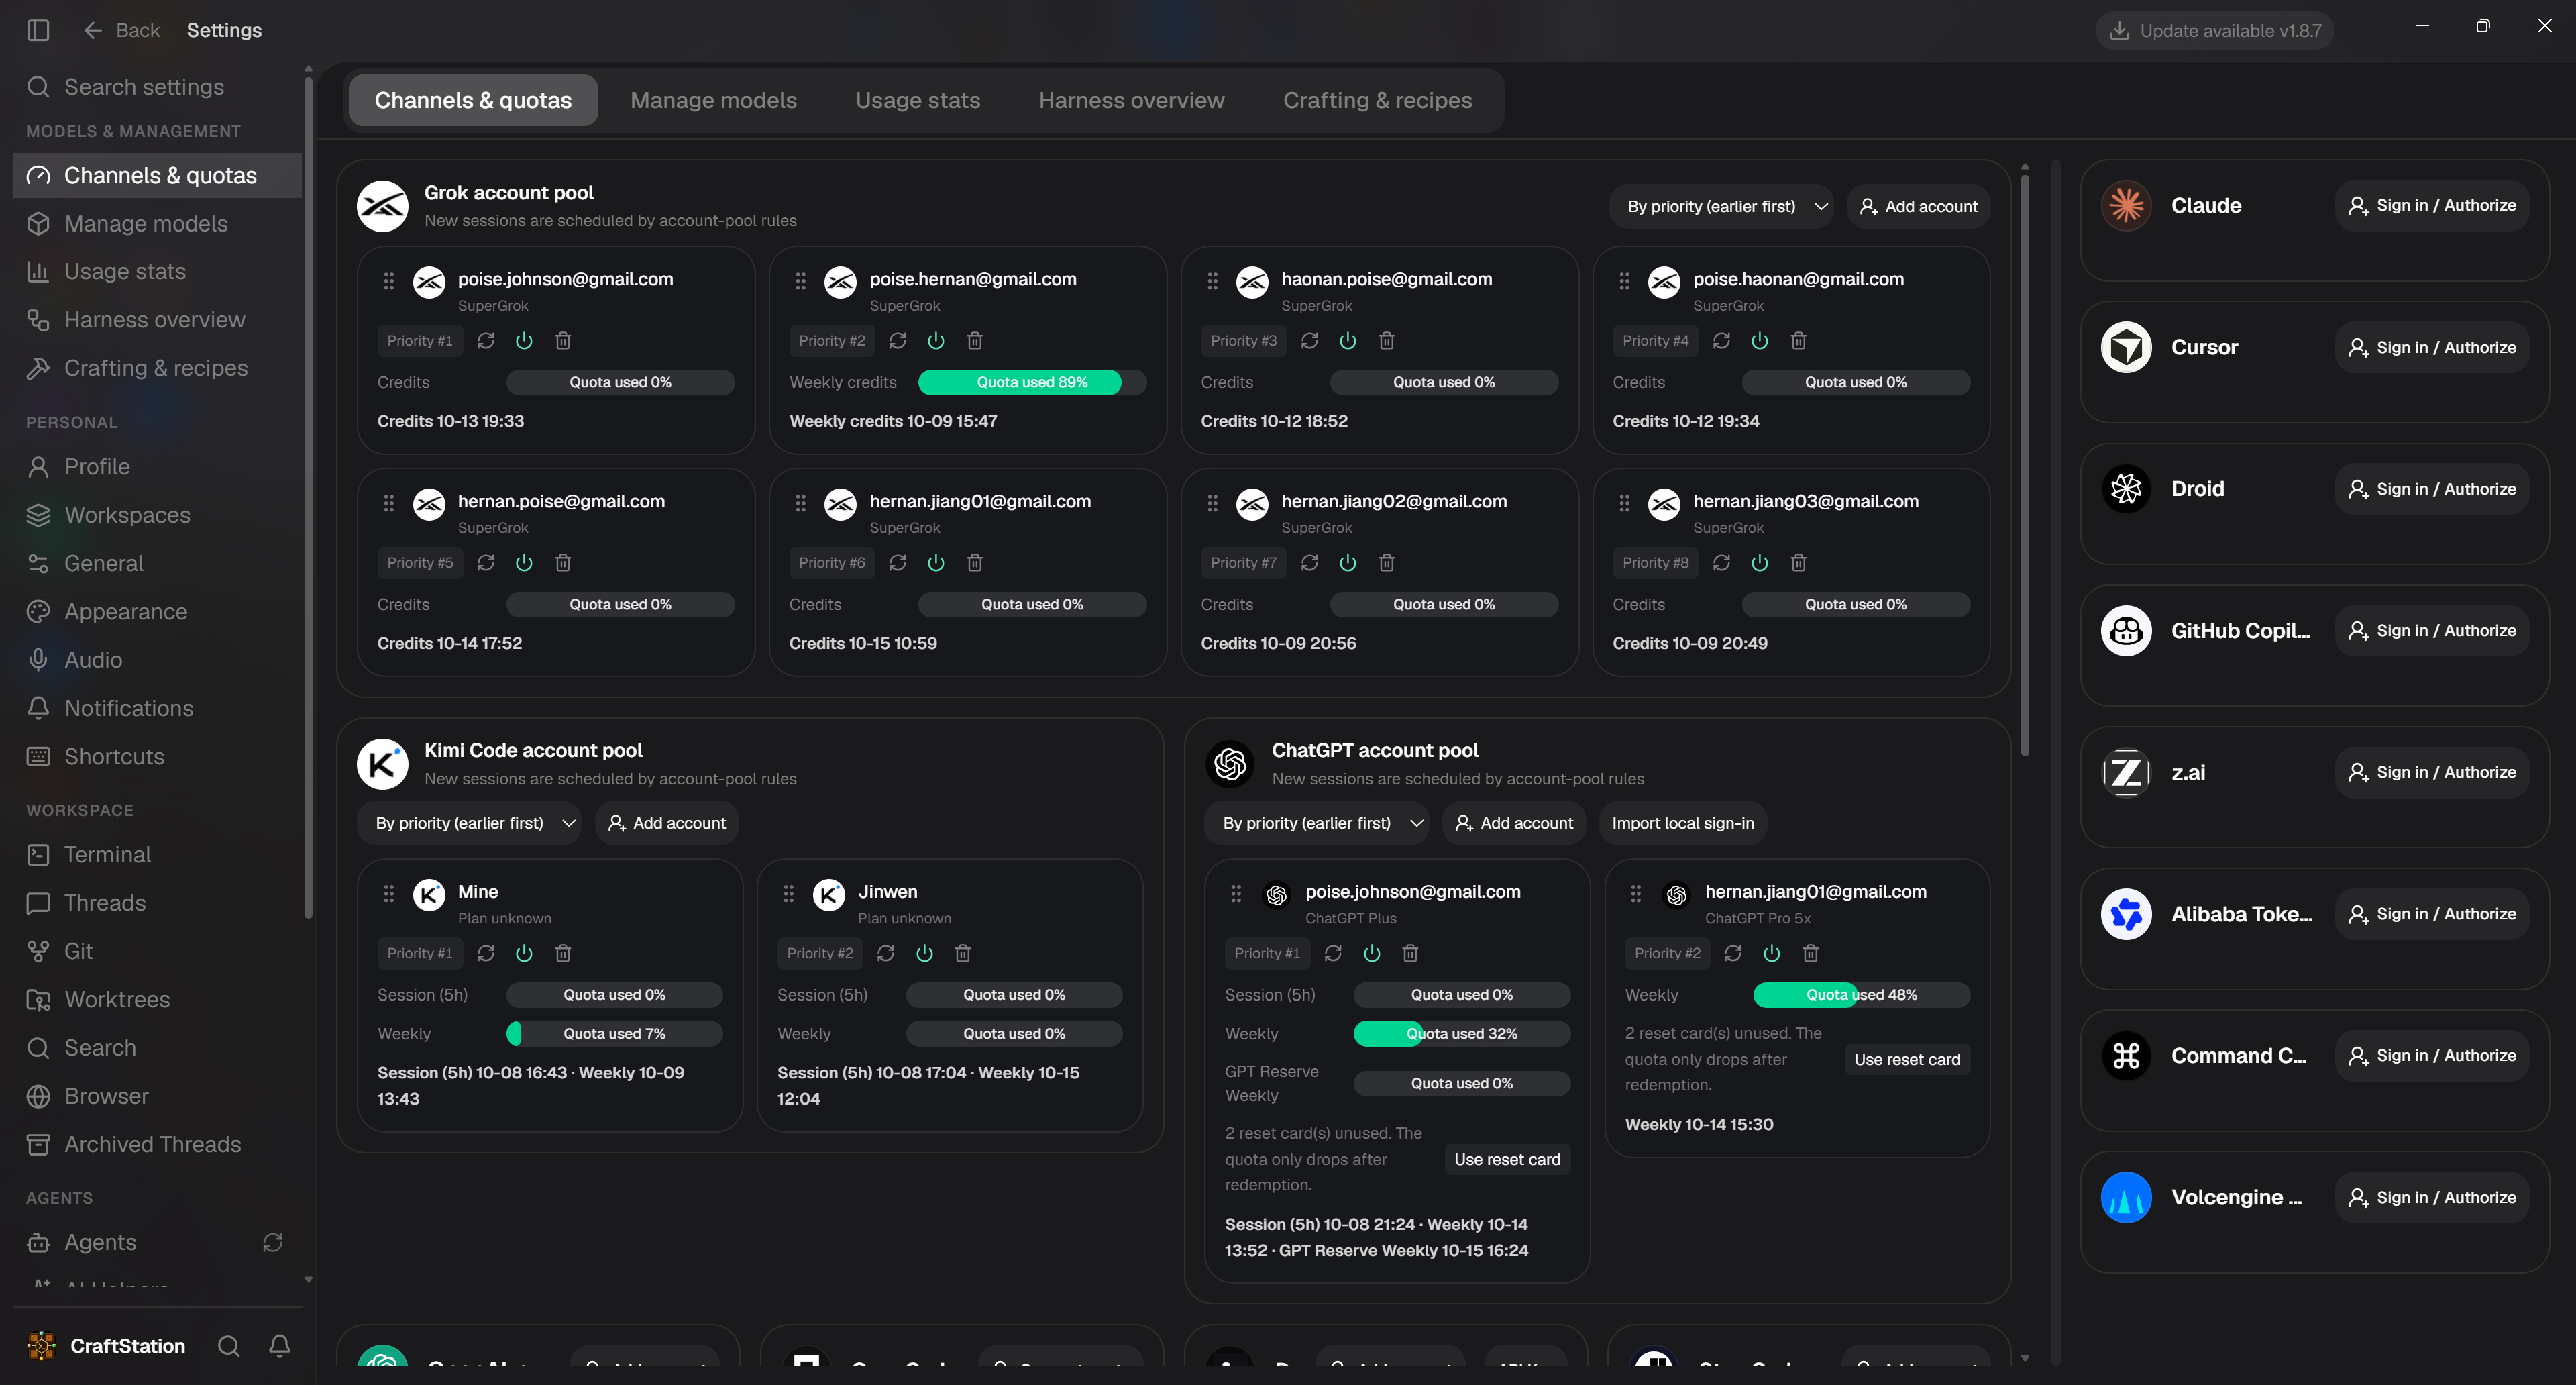Click hernan.jiang01 ChatGPT 48% weekly quota bar
The width and height of the screenshot is (2576, 1385).
click(1861, 995)
